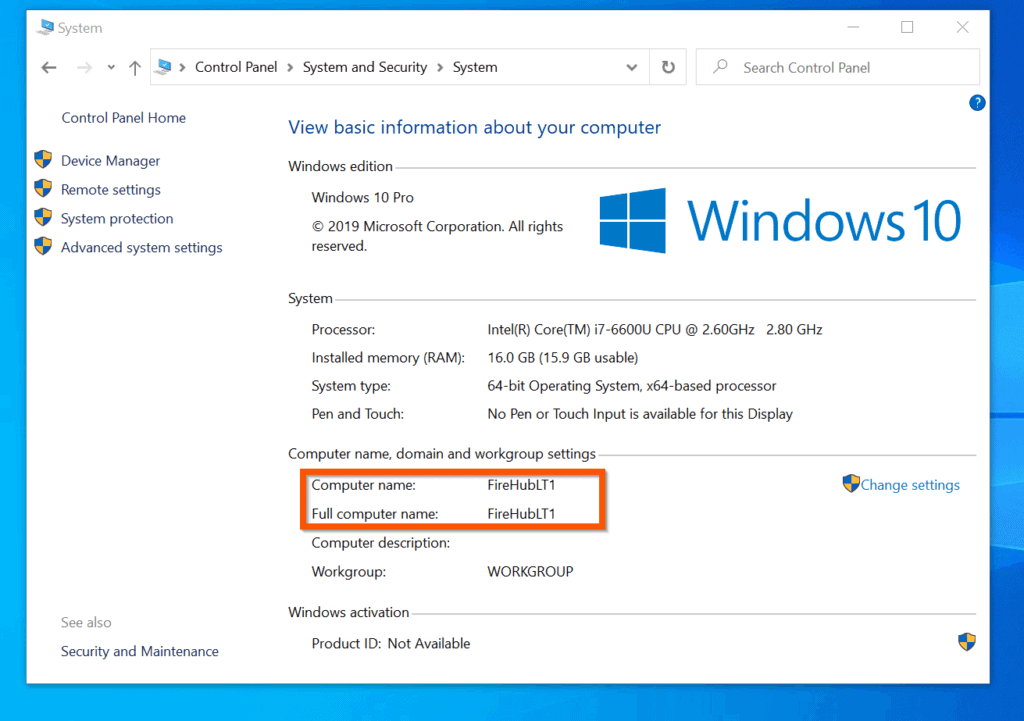Click the View basic information heading

pos(475,127)
